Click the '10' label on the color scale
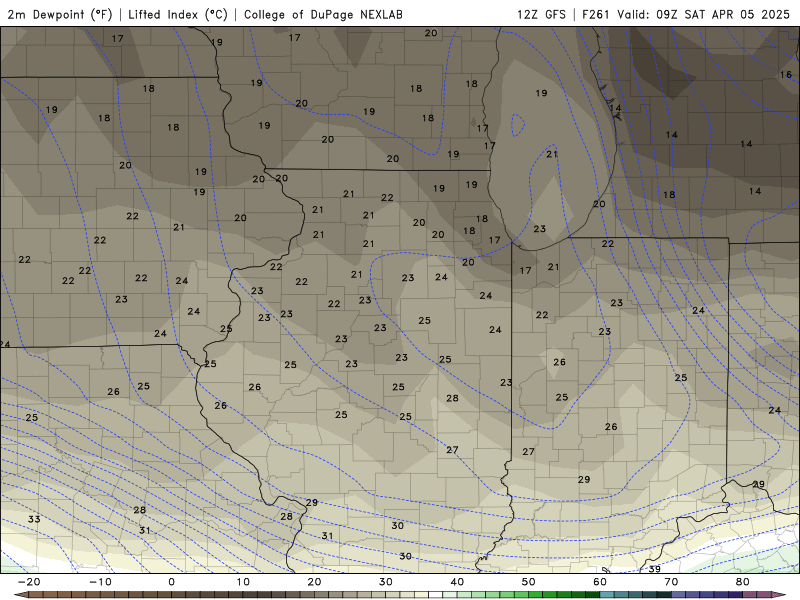This screenshot has width=800, height=600. click(243, 582)
